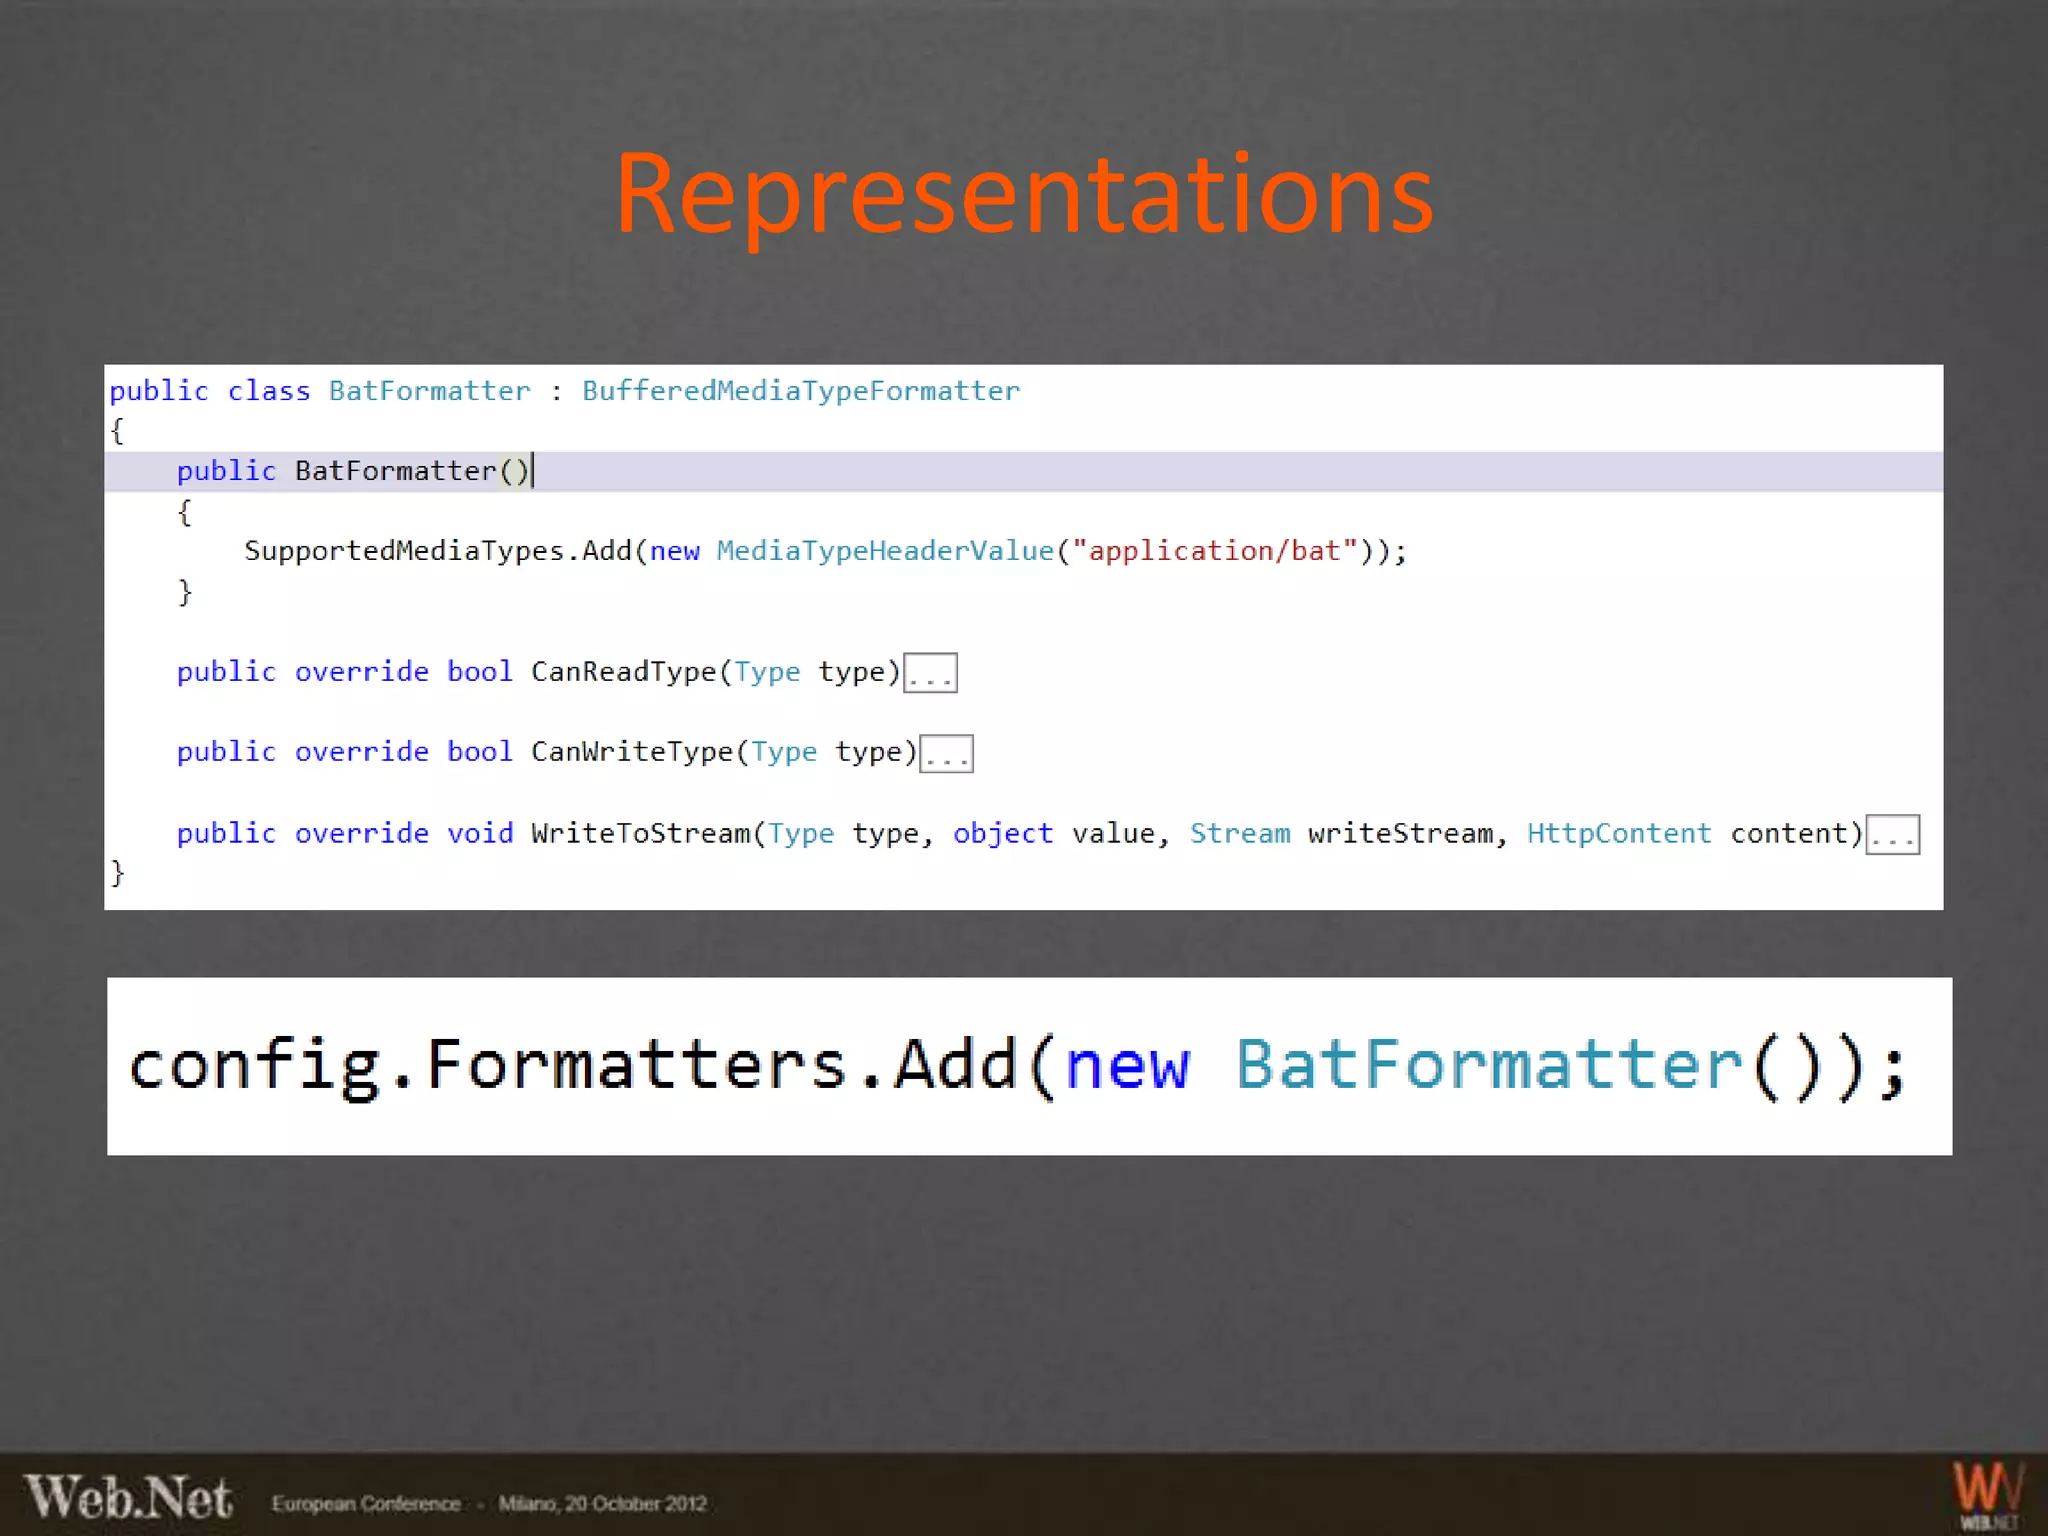Click the Web.Net logo in footer
The height and width of the screenshot is (1536, 2048).
click(128, 1498)
